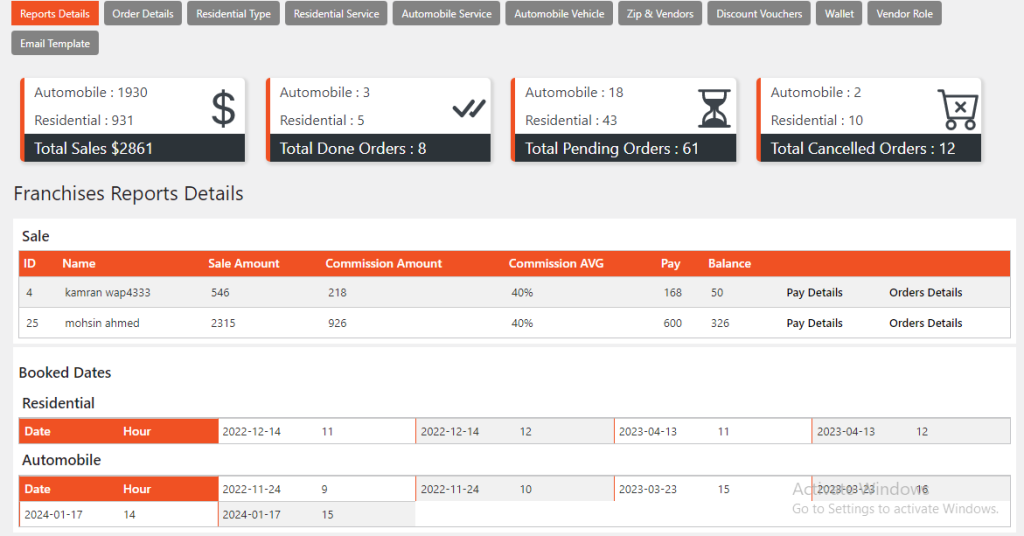Image resolution: width=1024 pixels, height=536 pixels.
Task: Open the Automobile Vehicle tab
Action: pos(559,14)
